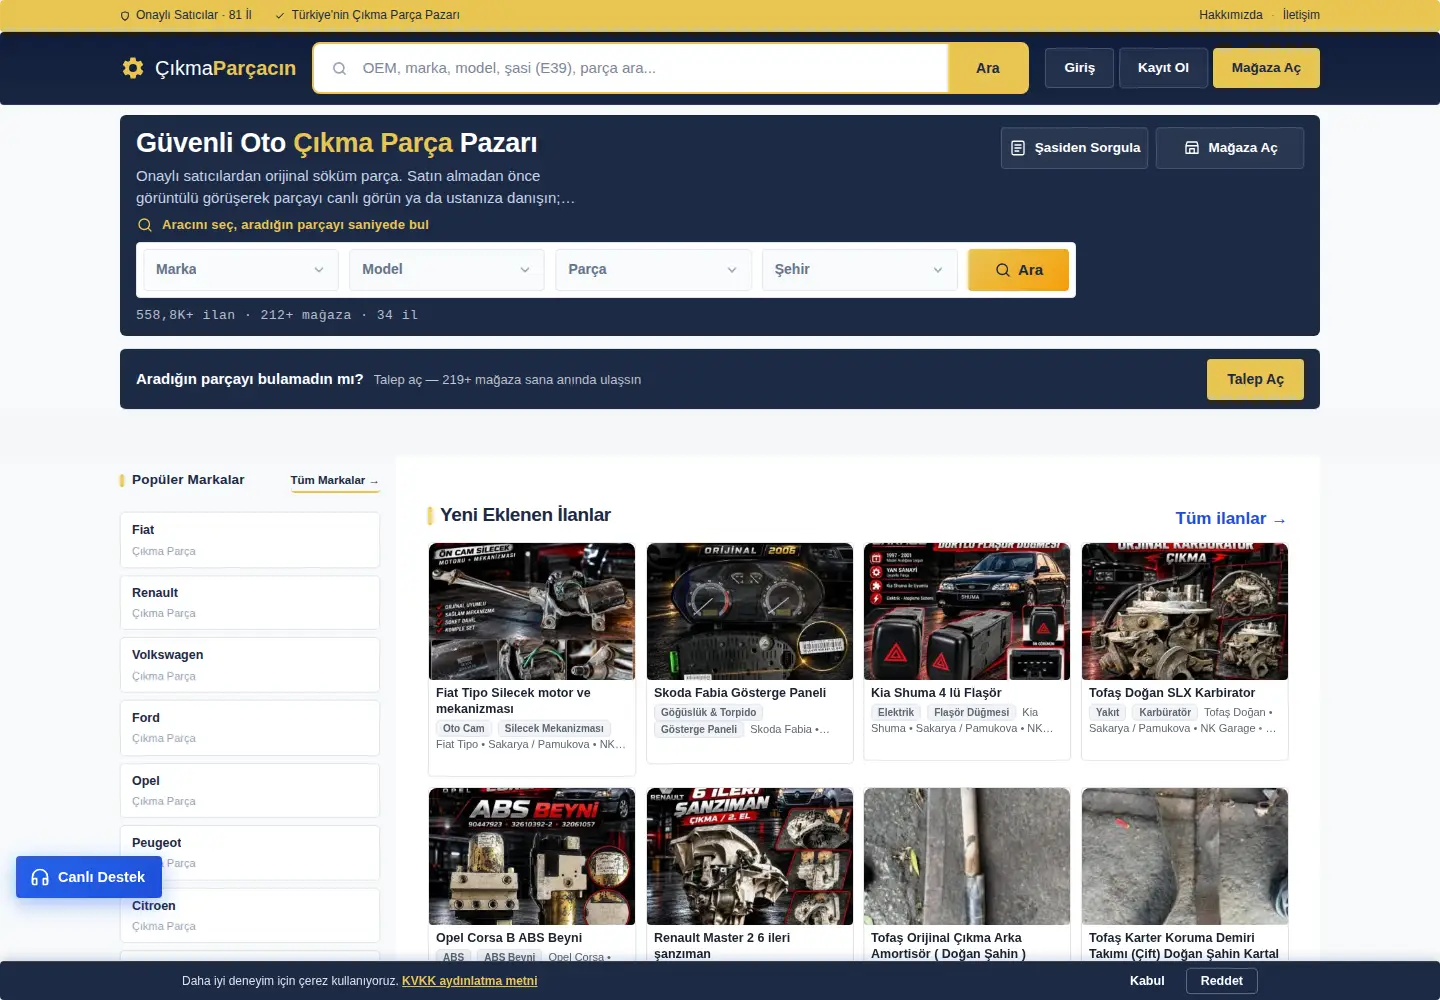
Task: Open the Tüm ilanlar link
Action: pyautogui.click(x=1231, y=519)
